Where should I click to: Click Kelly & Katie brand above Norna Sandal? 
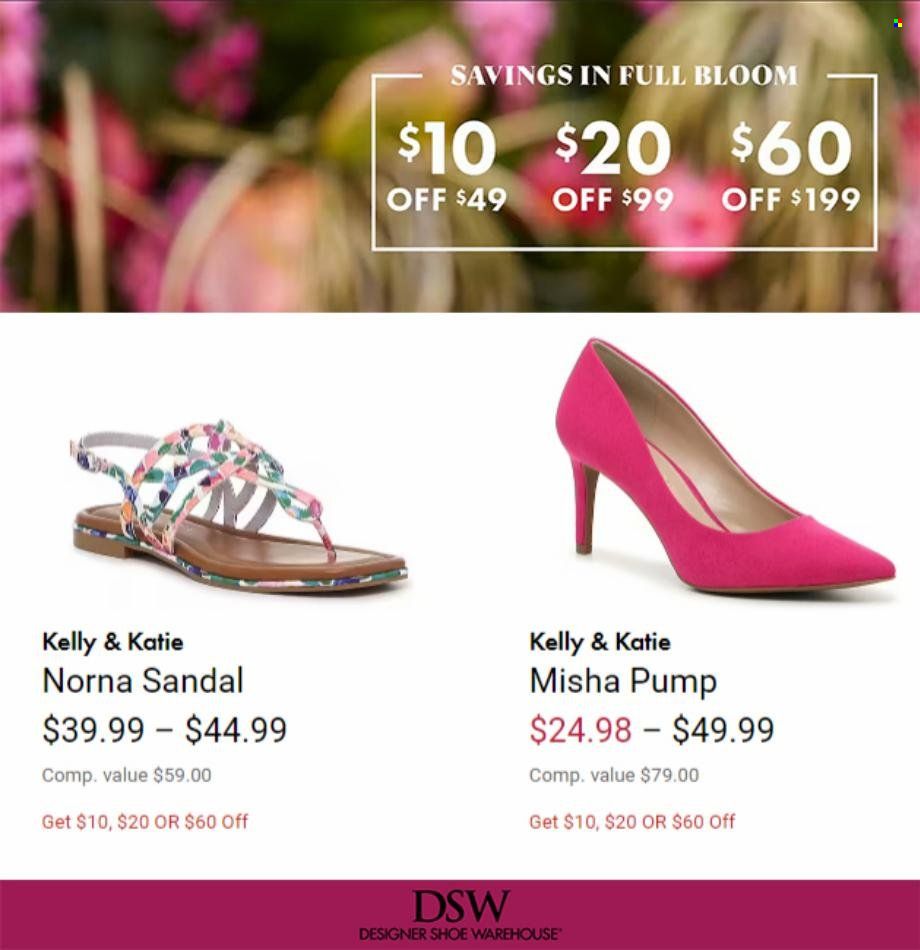[x=113, y=642]
